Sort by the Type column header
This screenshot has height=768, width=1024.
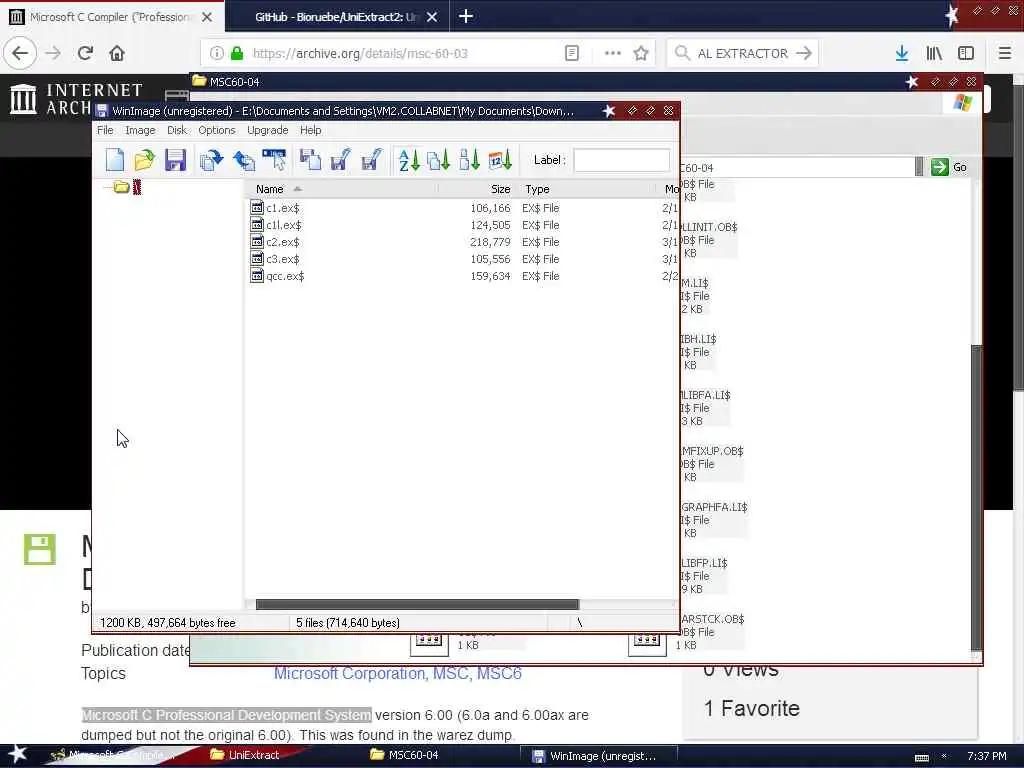tap(586, 189)
